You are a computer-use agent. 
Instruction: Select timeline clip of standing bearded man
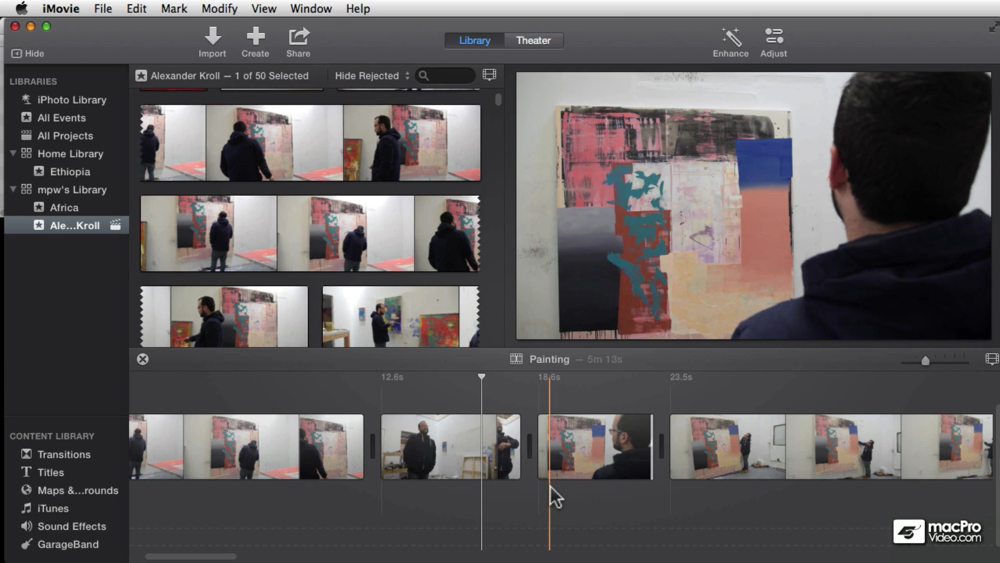pyautogui.click(x=450, y=446)
